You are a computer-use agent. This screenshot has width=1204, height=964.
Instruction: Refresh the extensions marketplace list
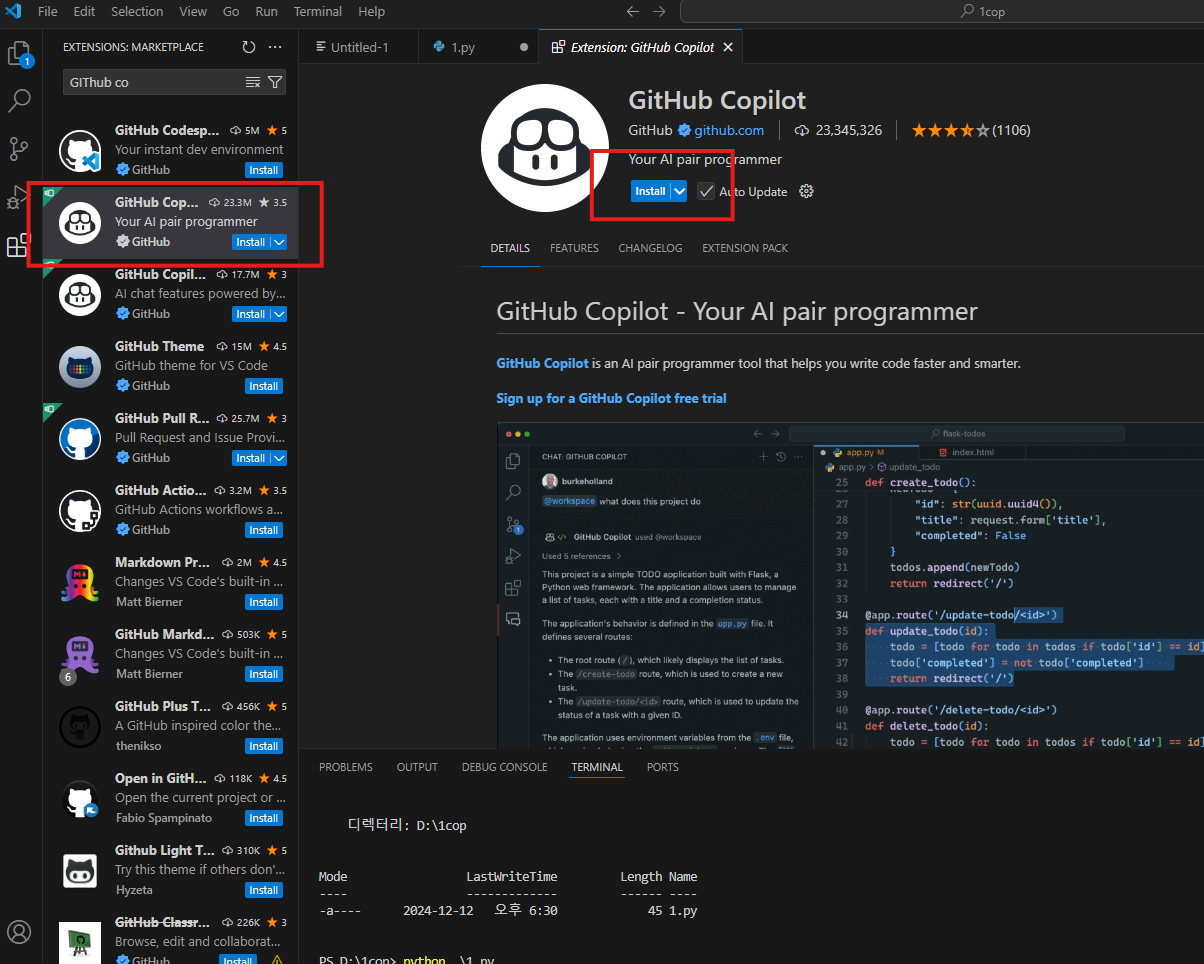(249, 47)
